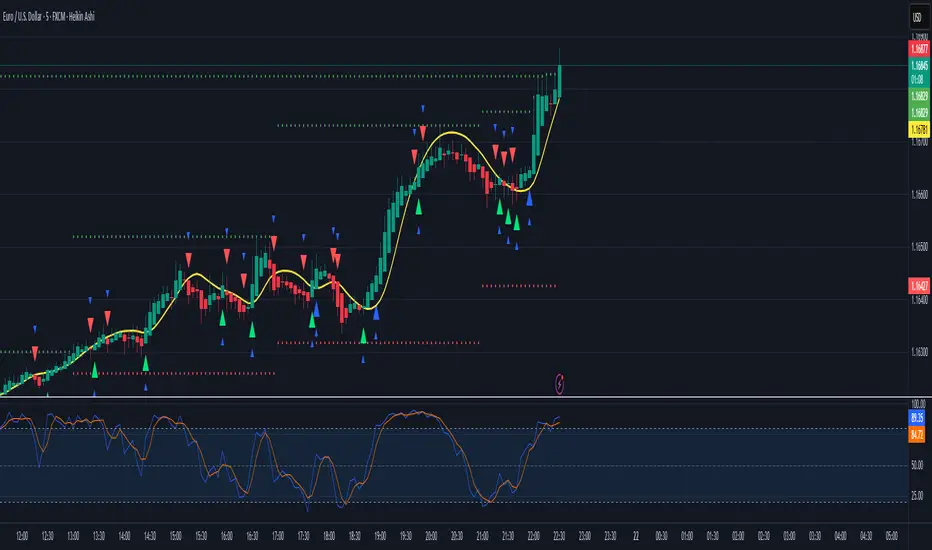Click the lightning bolt event icon
The image size is (932, 550).
[559, 384]
